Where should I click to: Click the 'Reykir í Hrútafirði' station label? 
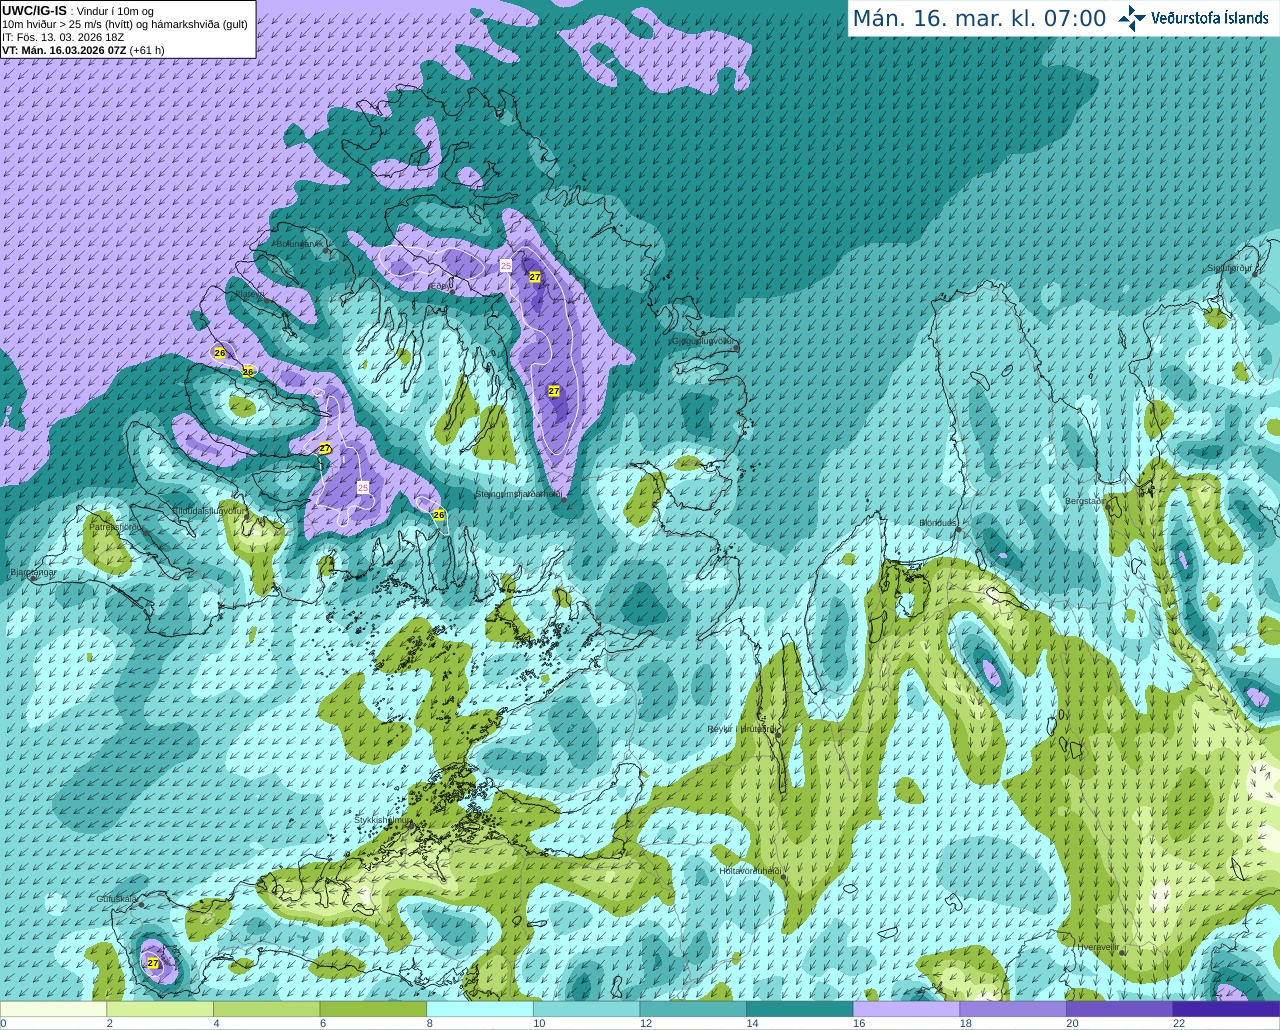pyautogui.click(x=741, y=729)
